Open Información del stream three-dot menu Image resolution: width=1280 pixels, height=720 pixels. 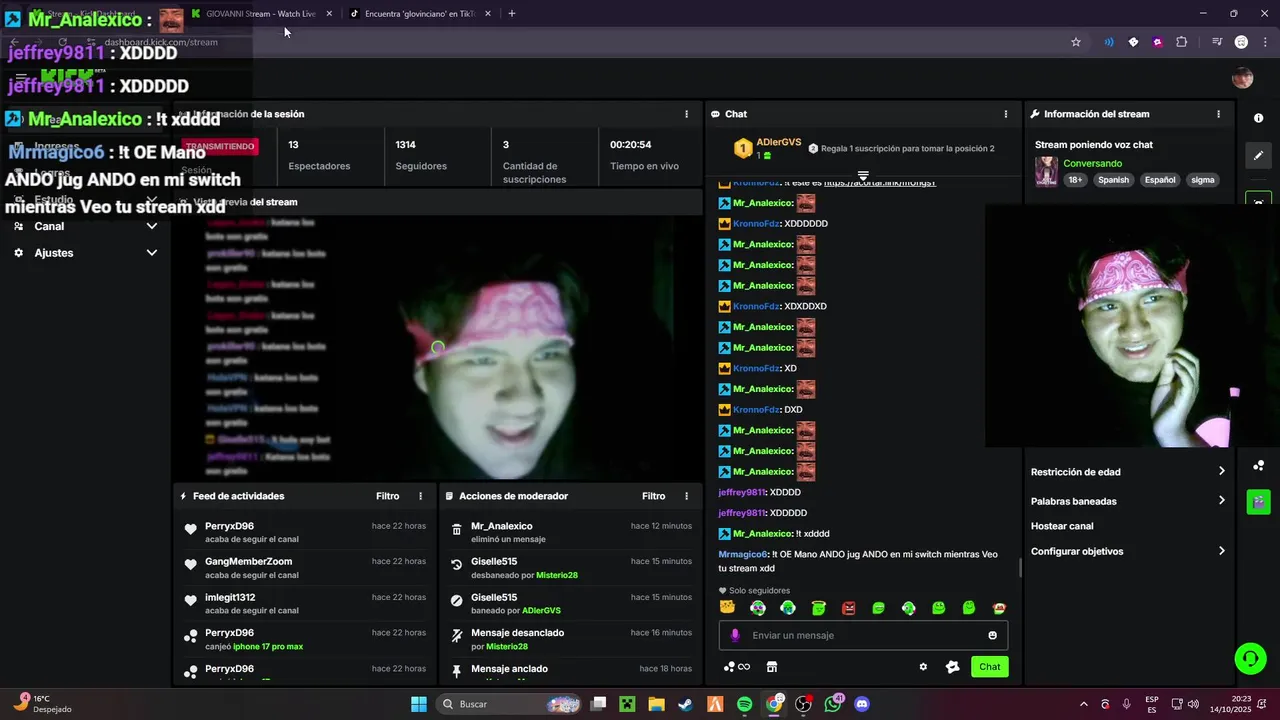[1218, 114]
